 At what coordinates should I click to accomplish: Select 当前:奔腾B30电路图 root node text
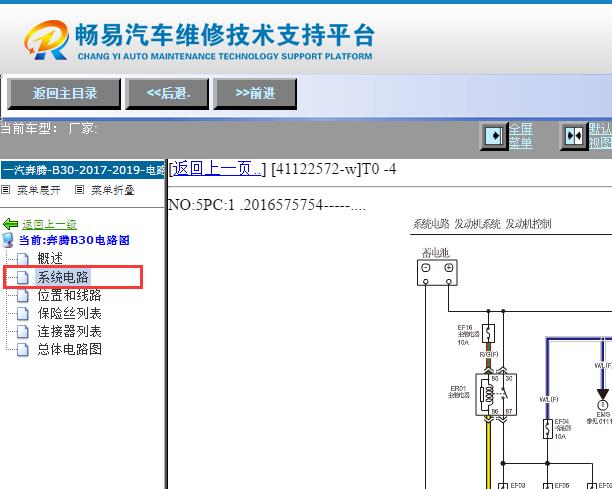click(74, 240)
